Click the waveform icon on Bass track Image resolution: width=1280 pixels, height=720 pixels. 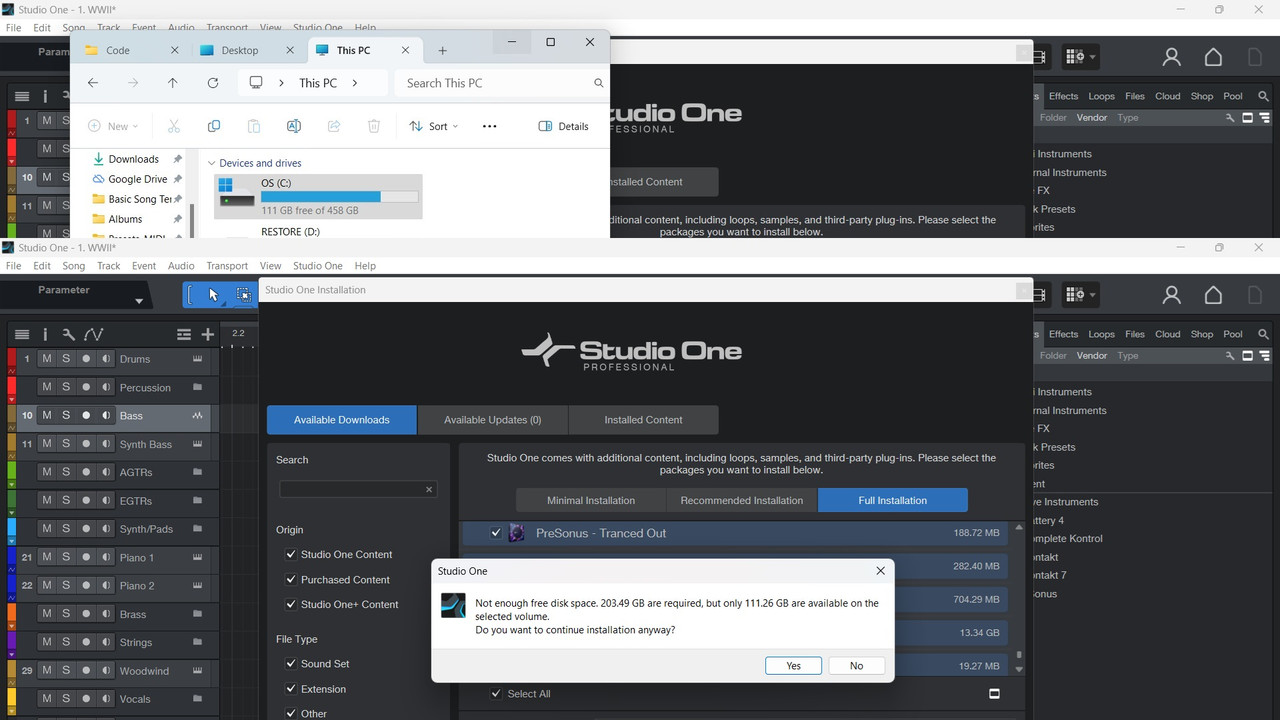(198, 415)
